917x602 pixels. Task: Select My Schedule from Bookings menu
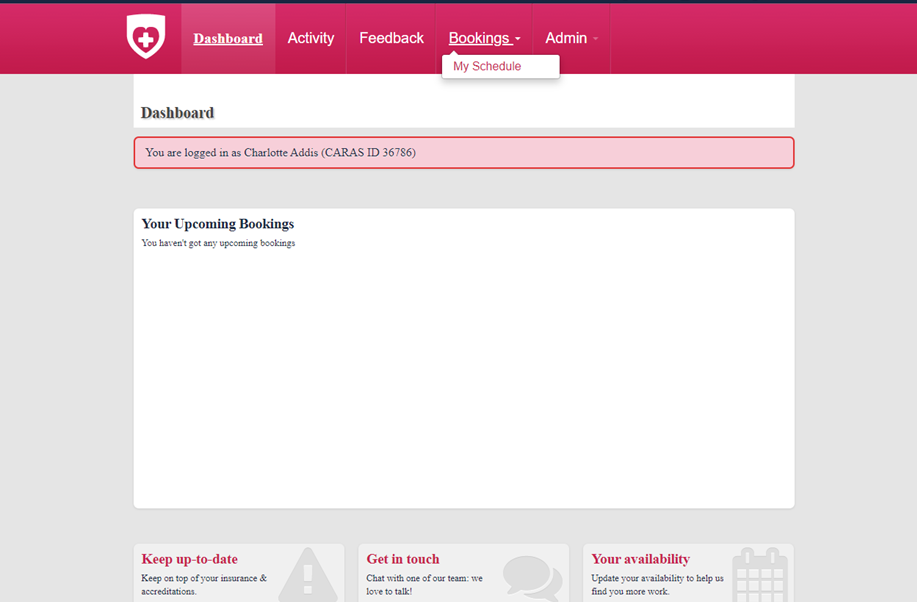click(x=487, y=66)
